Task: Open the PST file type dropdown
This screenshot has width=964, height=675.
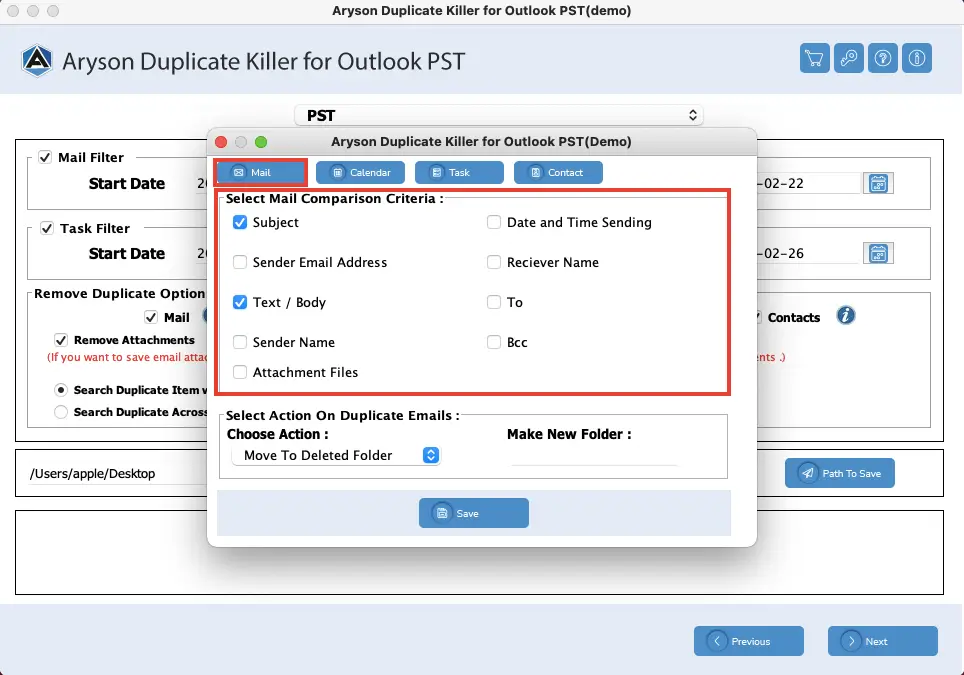Action: tap(499, 115)
